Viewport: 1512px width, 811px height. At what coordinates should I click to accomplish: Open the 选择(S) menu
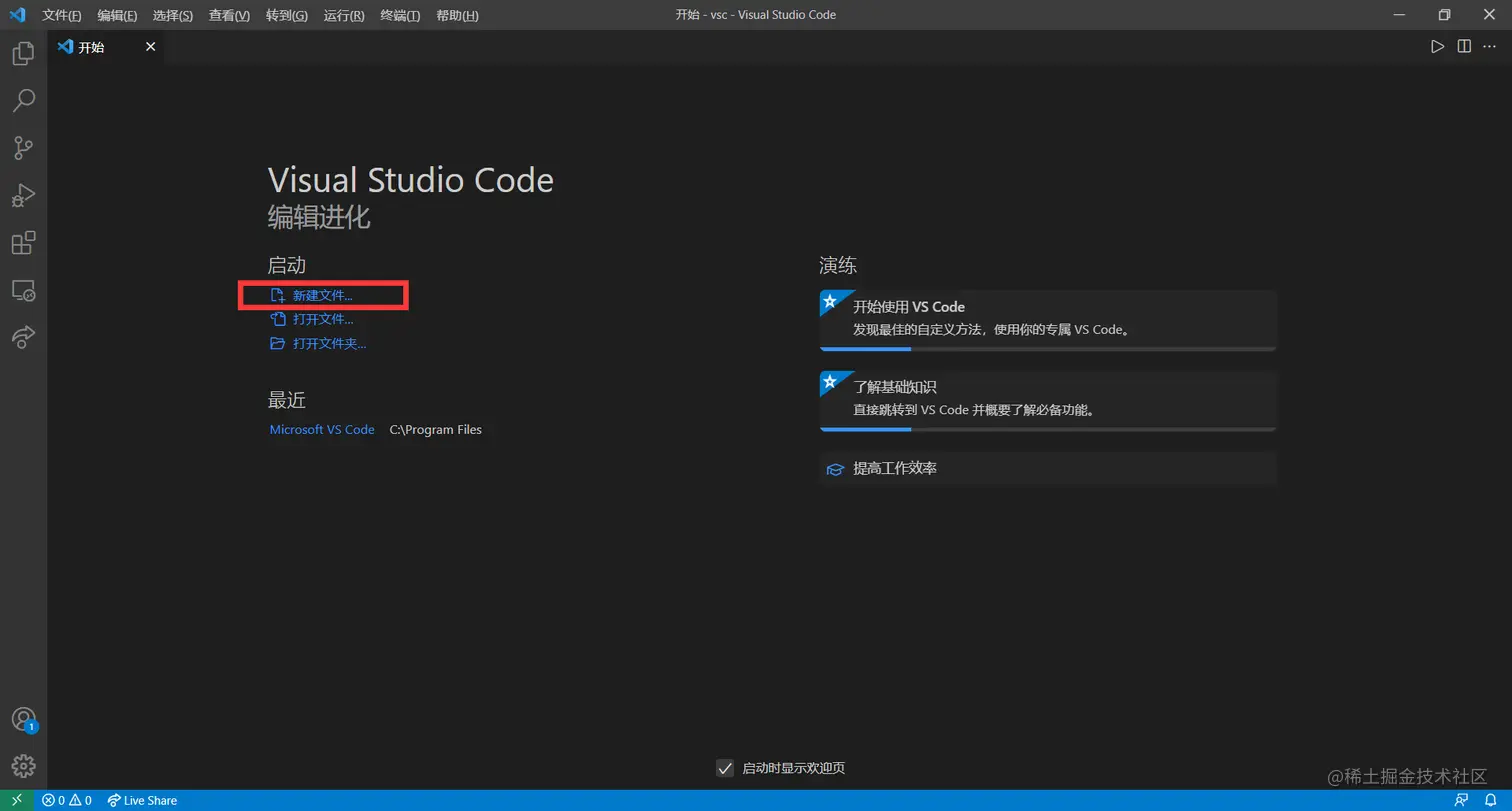tap(173, 15)
